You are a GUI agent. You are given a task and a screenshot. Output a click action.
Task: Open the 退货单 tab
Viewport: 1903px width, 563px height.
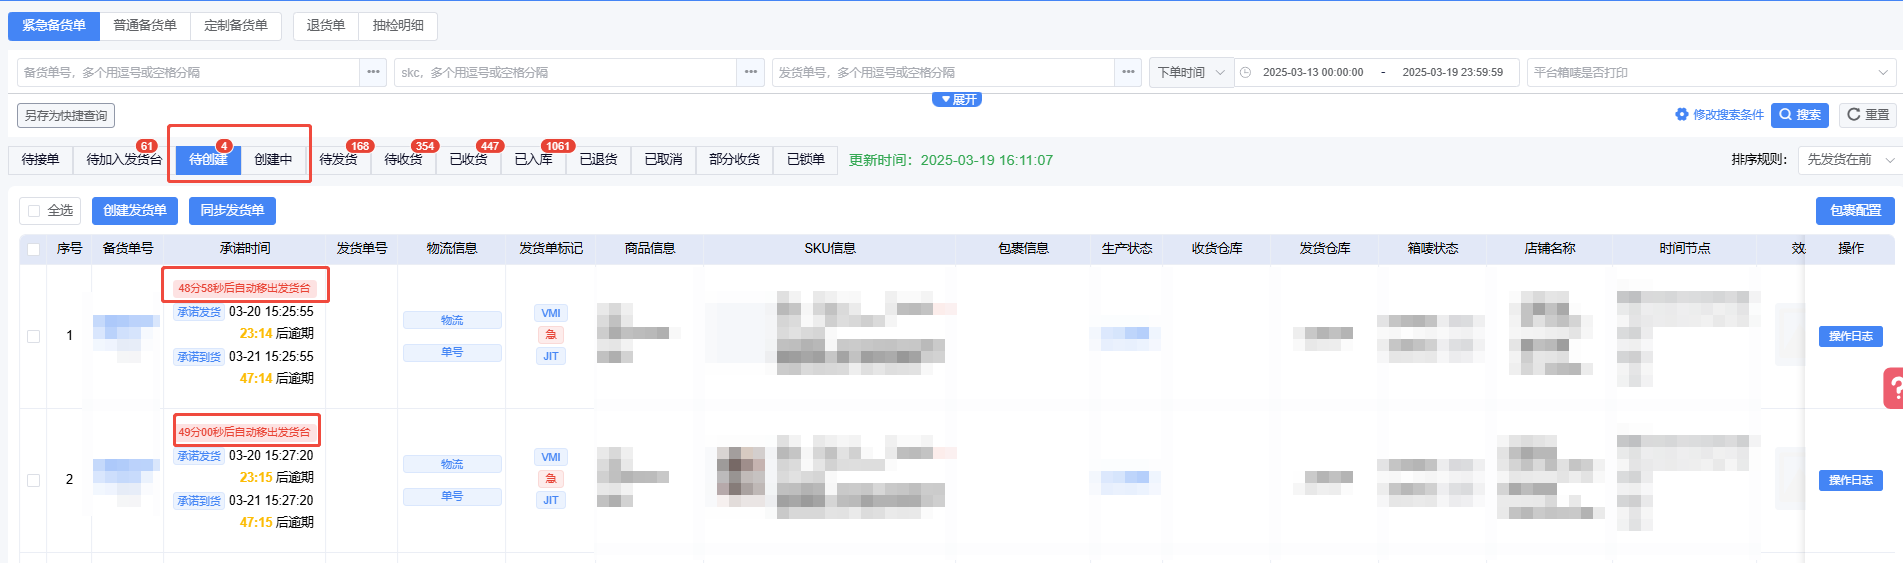coord(326,26)
